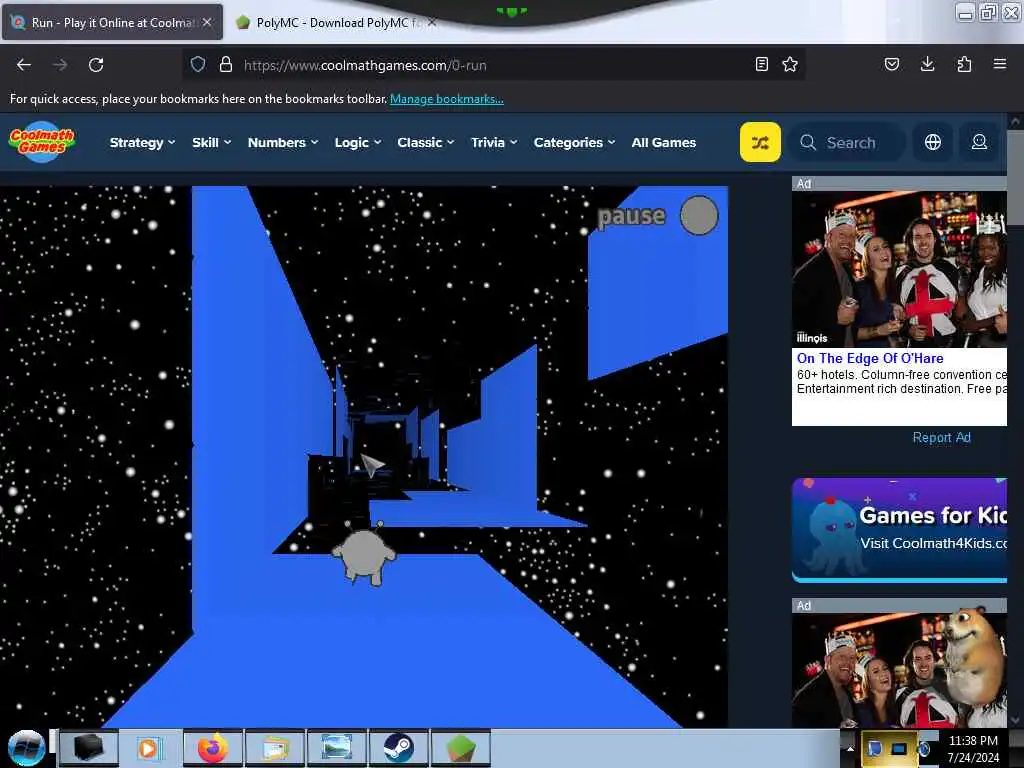Close the PolyMC tab

click(432, 22)
